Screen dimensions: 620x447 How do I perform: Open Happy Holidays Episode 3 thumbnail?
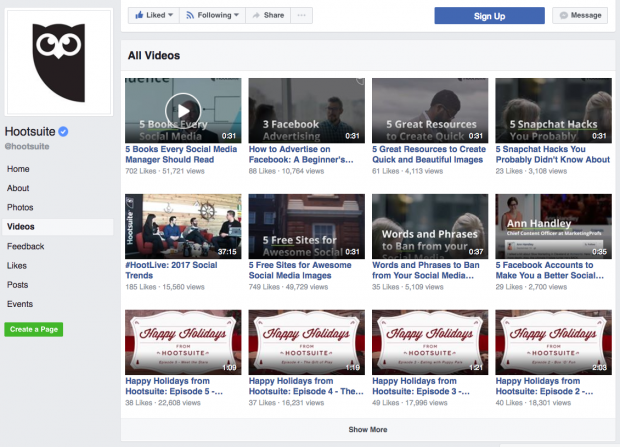[x=430, y=342]
